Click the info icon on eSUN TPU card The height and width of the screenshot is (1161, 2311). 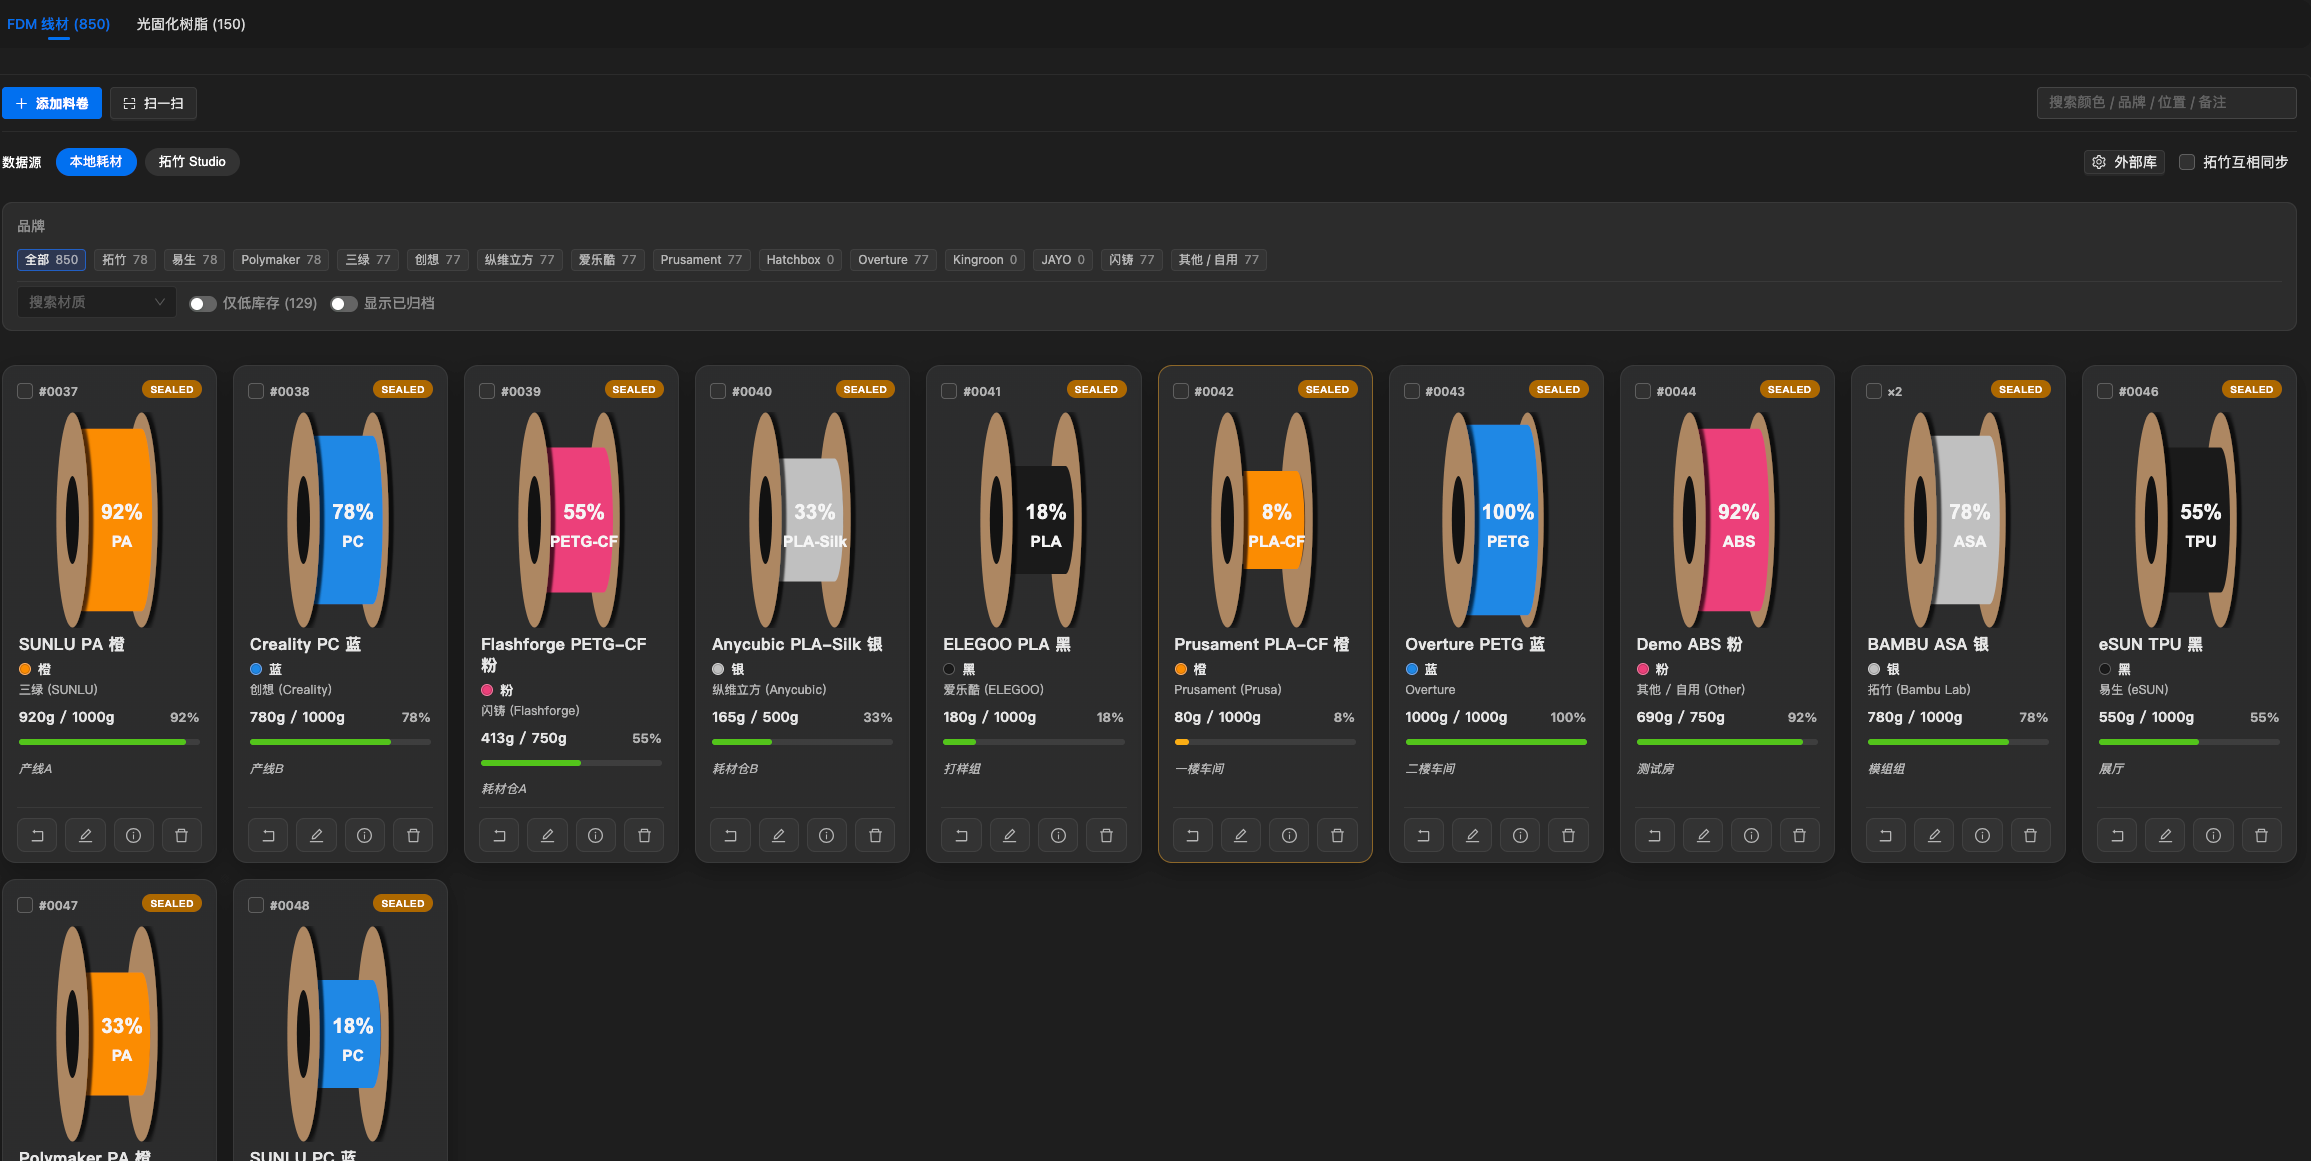pyautogui.click(x=2213, y=835)
